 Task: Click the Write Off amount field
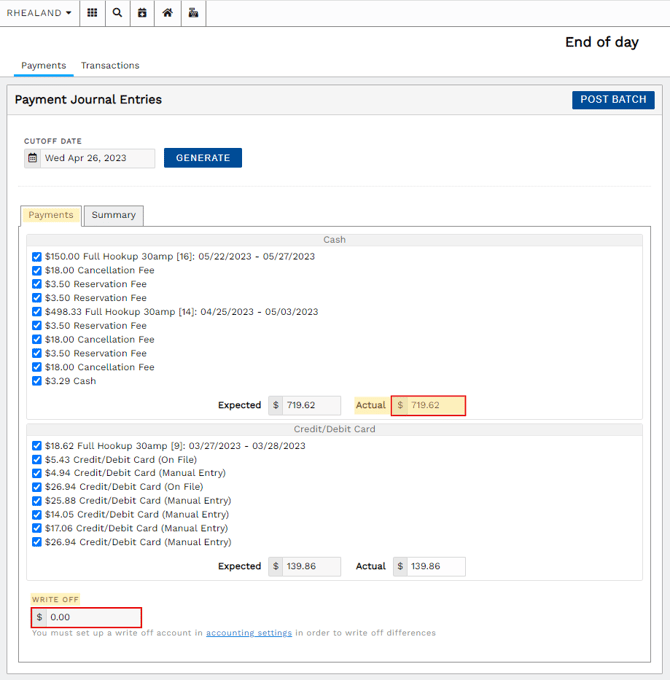(x=93, y=617)
